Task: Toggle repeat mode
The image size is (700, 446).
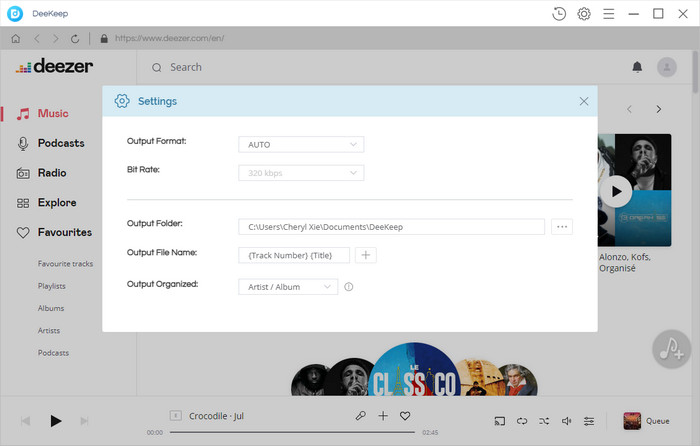Action: click(x=522, y=421)
